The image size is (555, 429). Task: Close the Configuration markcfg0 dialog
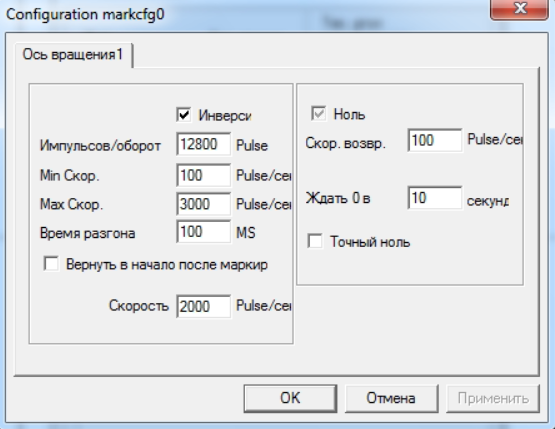tap(520, 8)
